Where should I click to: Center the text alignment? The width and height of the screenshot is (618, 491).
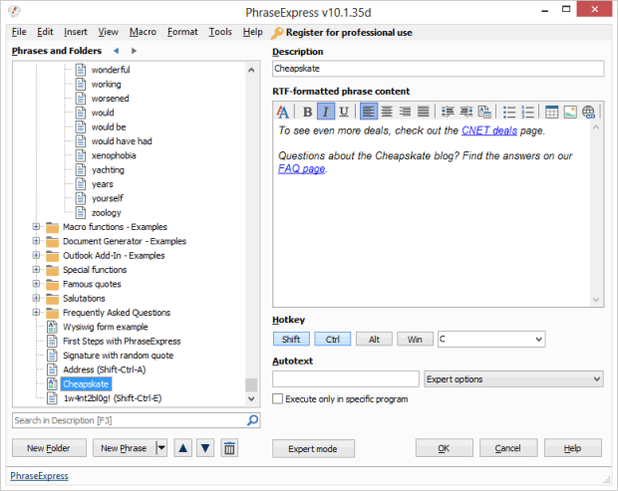point(387,112)
